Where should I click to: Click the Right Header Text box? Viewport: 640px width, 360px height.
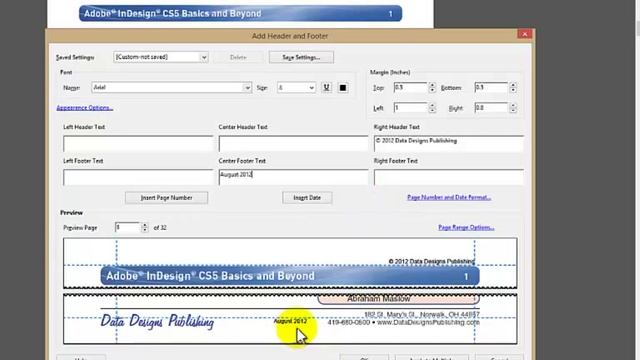[449, 144]
